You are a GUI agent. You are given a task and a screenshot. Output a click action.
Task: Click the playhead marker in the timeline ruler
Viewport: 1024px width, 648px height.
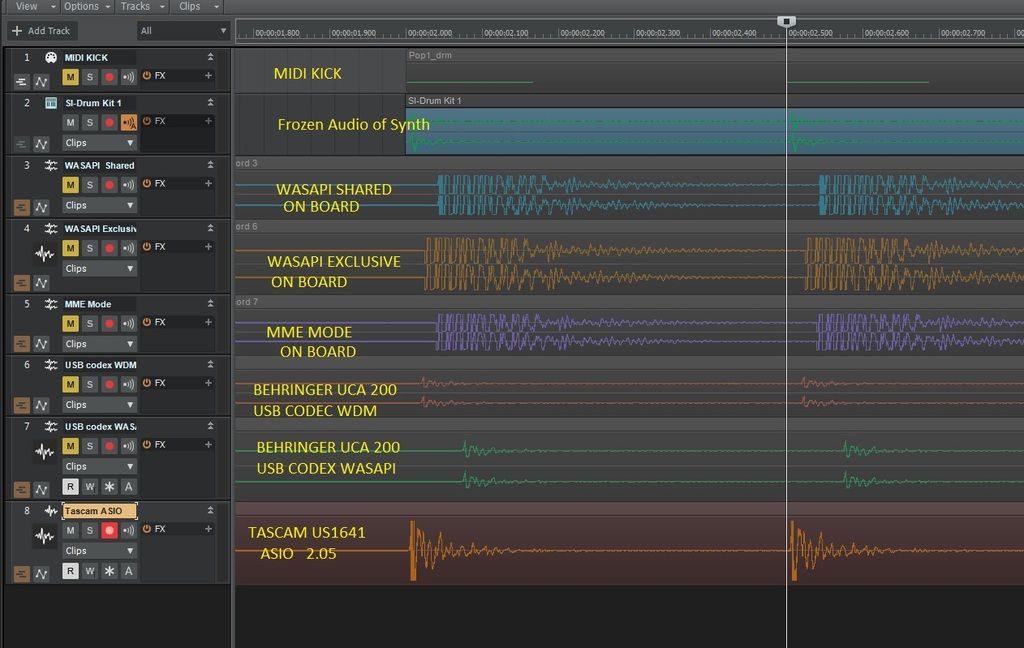pos(787,20)
